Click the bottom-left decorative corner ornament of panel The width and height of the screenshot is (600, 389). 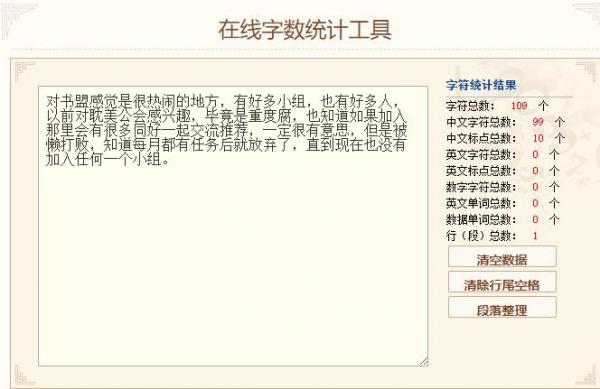(24, 375)
